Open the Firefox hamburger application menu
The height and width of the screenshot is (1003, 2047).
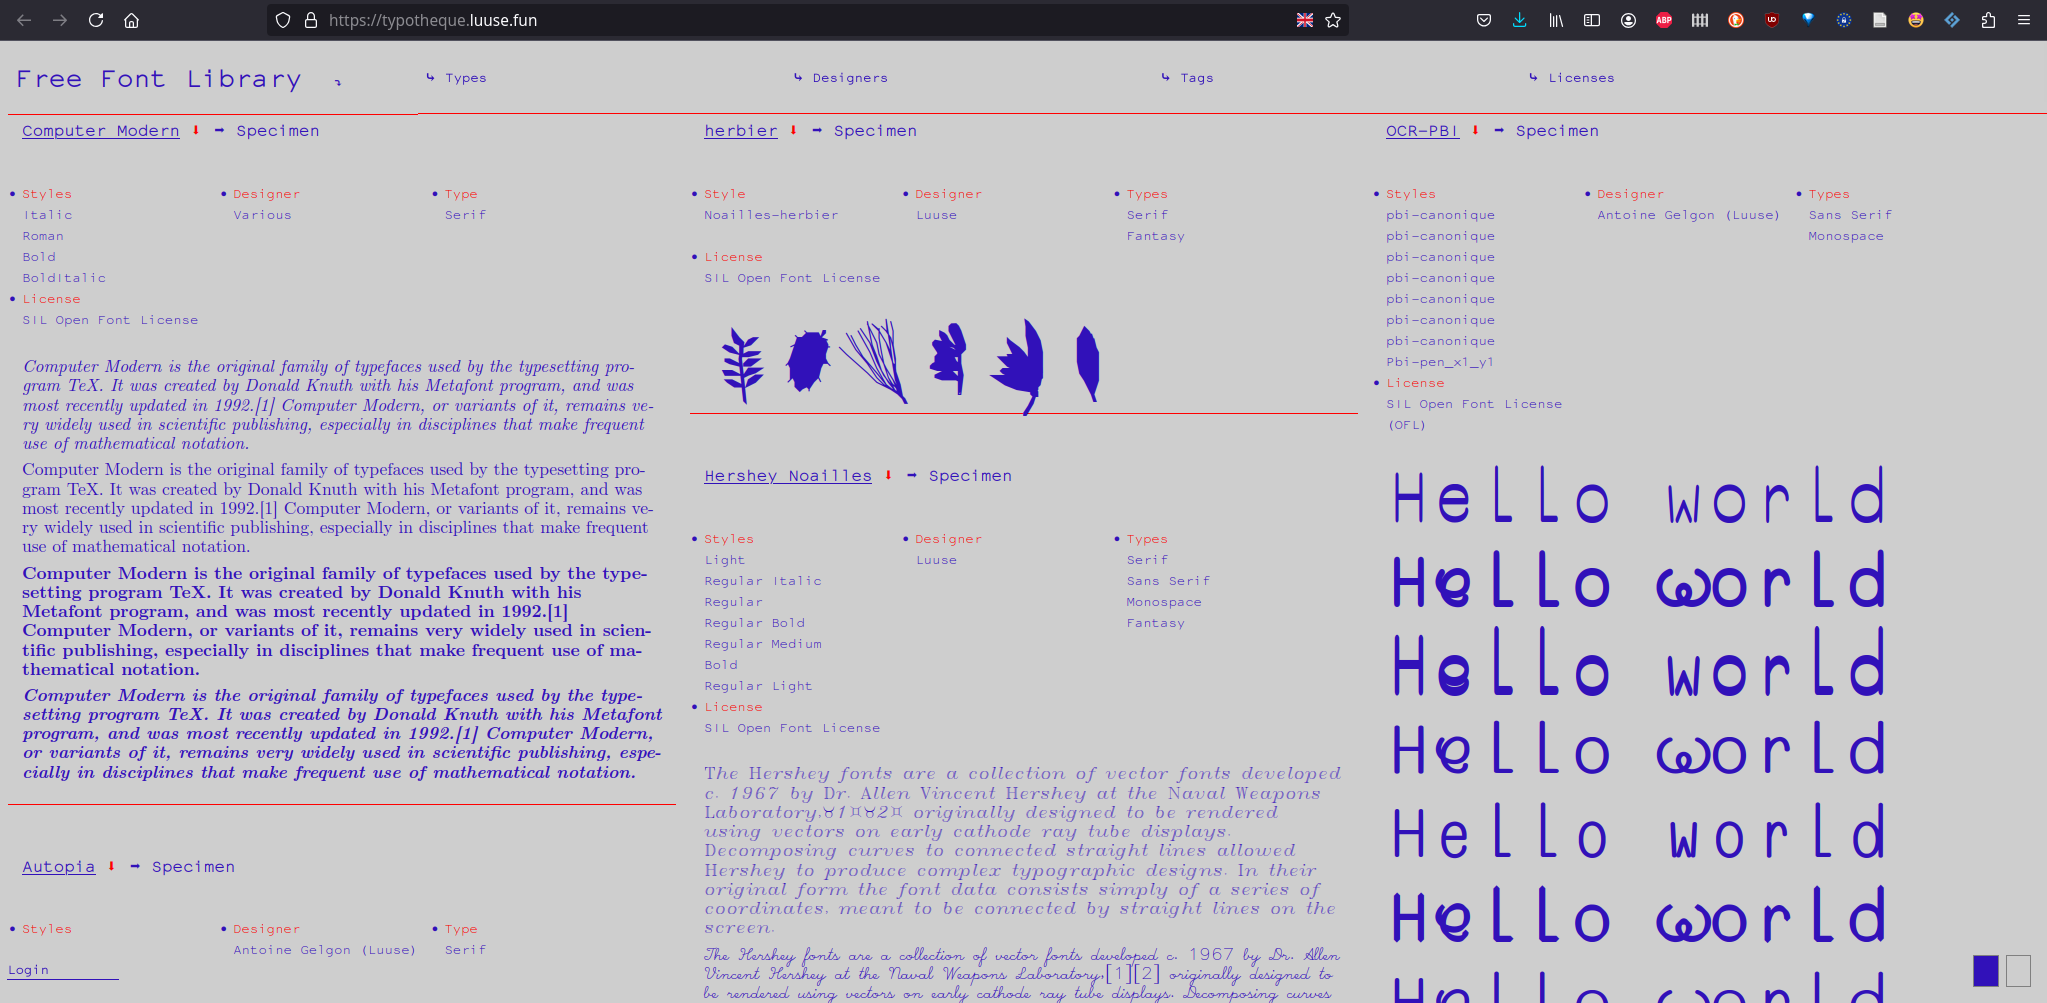point(2024,20)
